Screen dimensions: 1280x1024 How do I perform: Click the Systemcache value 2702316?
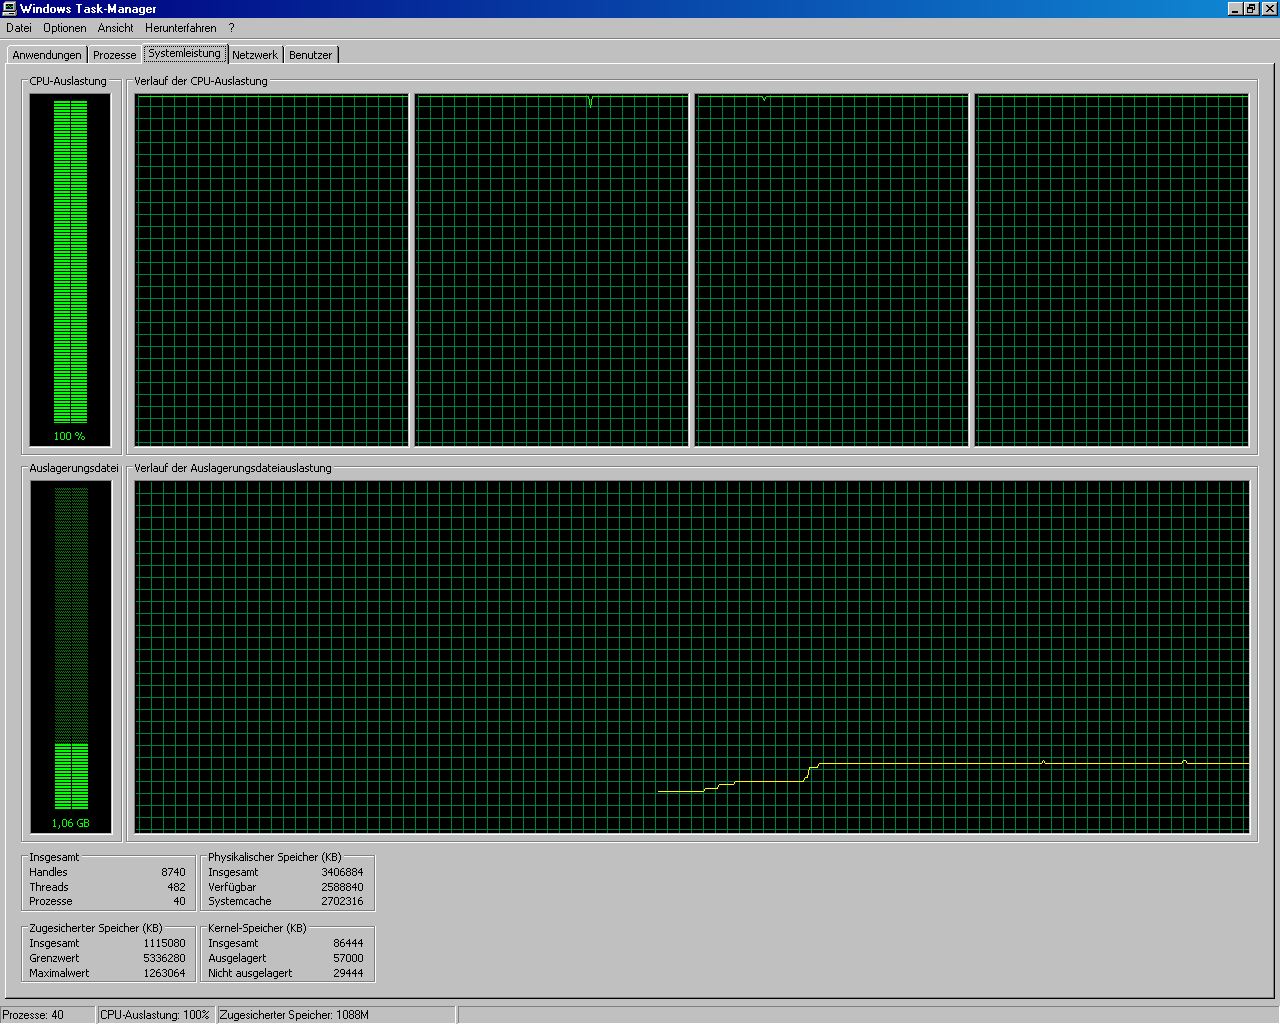(x=342, y=901)
